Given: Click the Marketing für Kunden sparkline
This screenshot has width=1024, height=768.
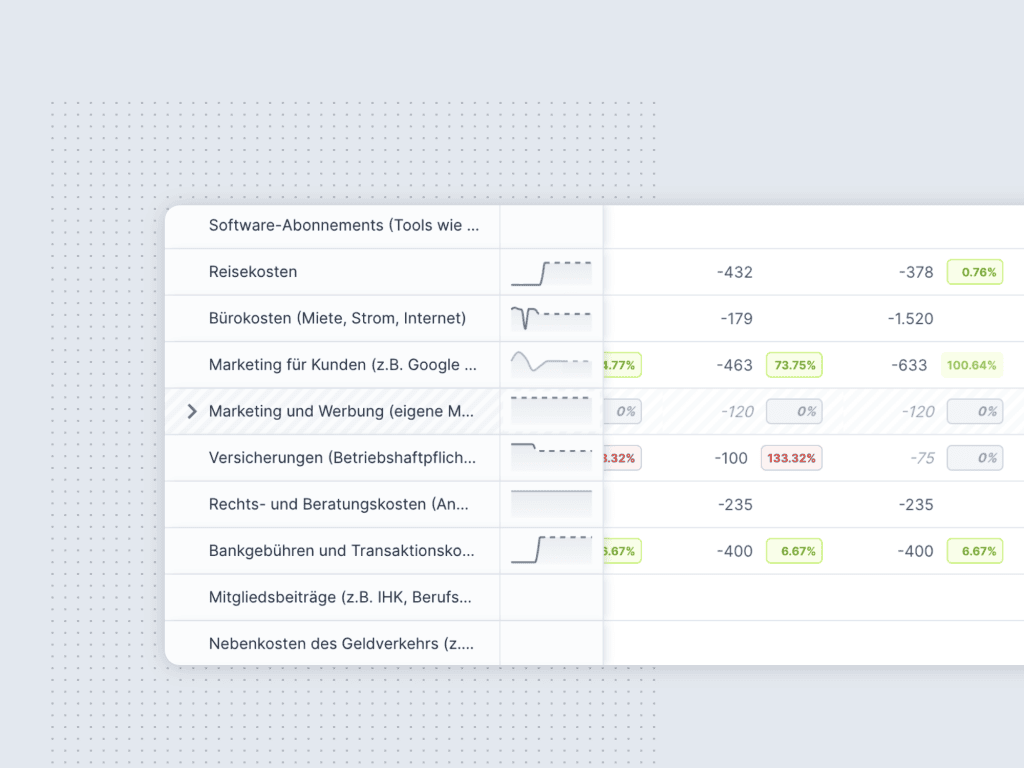Looking at the screenshot, I should pyautogui.click(x=551, y=364).
